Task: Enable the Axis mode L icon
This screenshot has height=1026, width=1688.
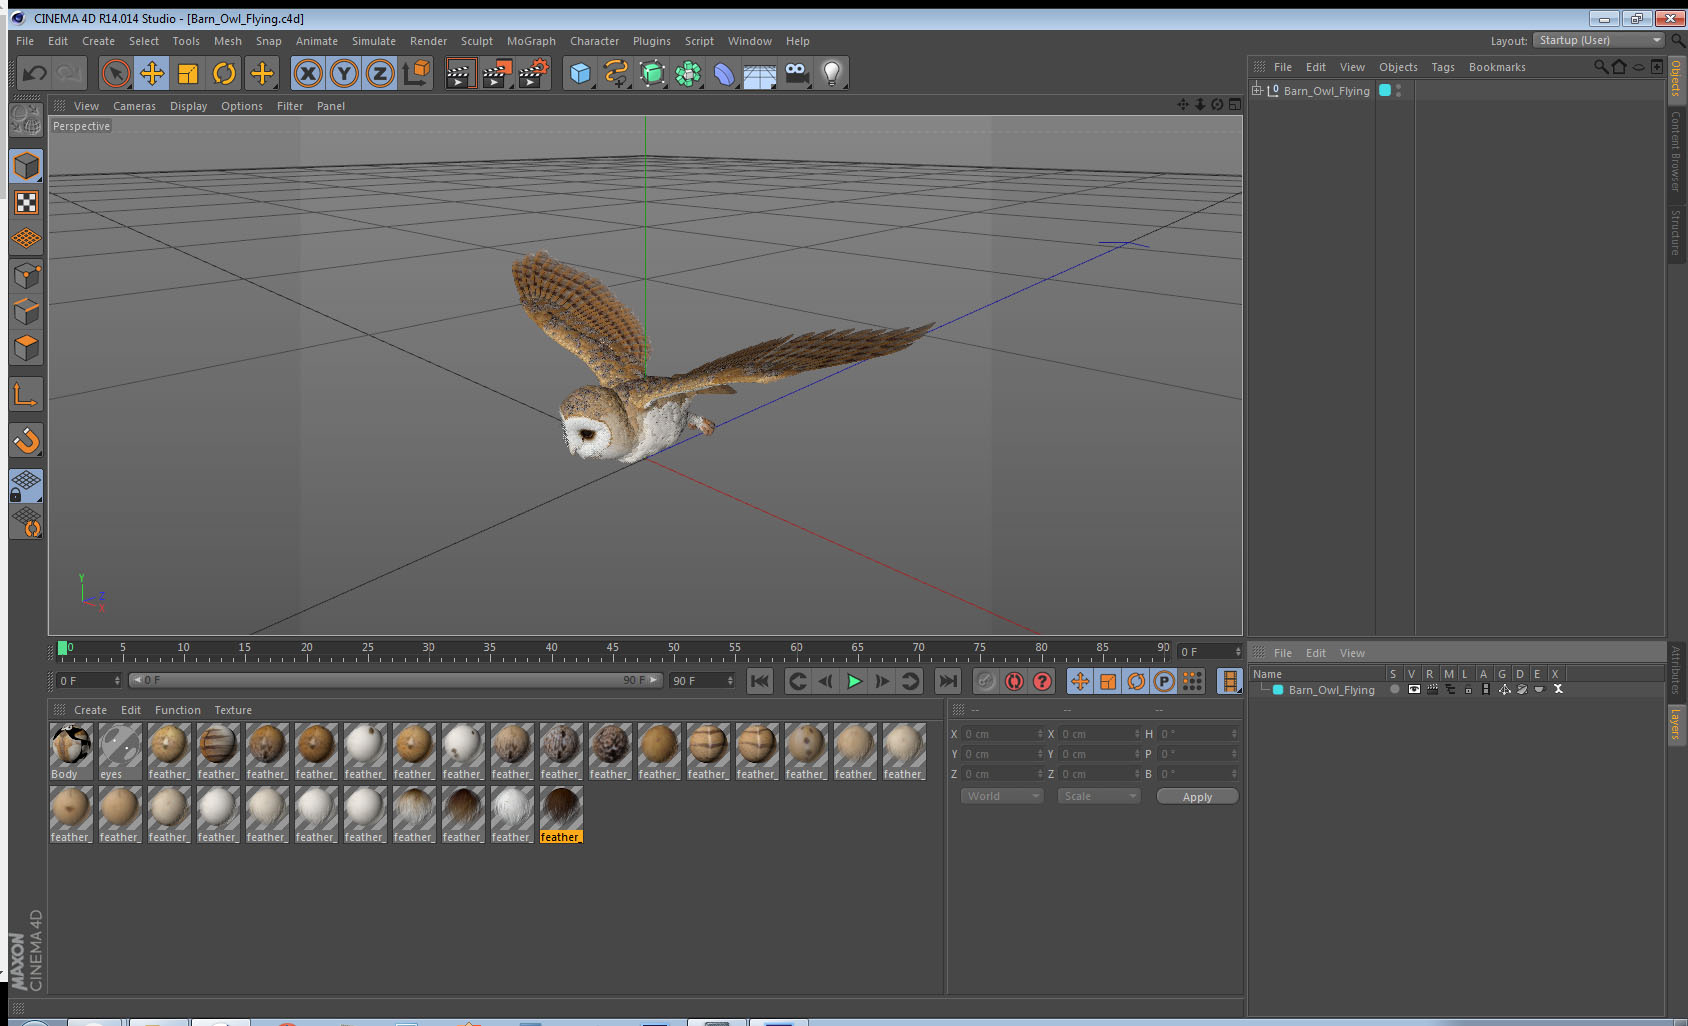Action: [x=26, y=395]
